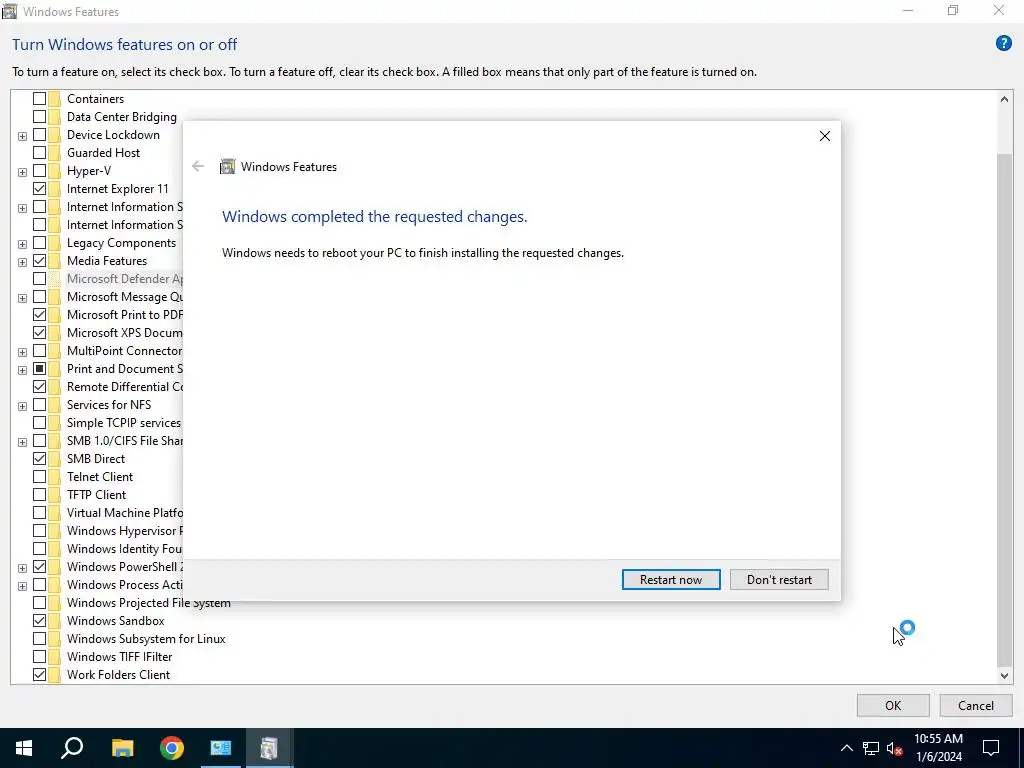Click the scrollbar up arrow
1024x768 pixels.
(x=1004, y=99)
